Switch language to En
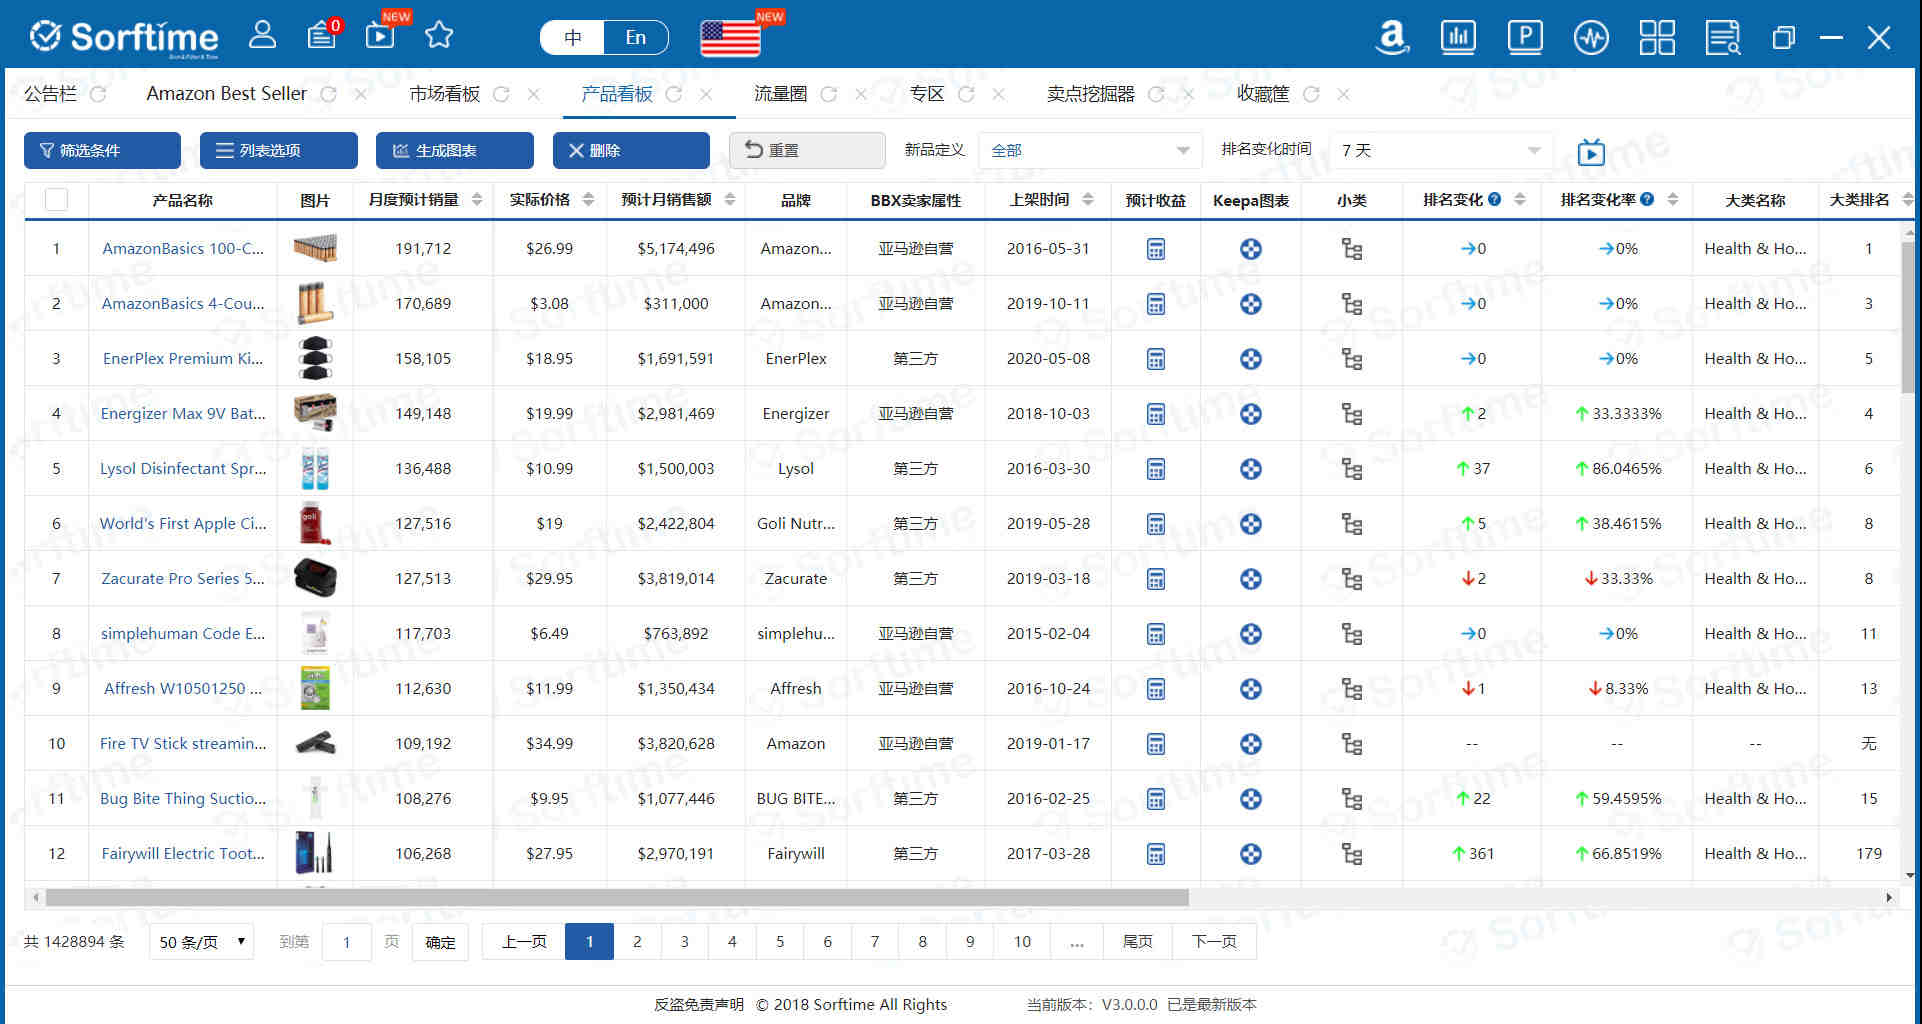Screen dimensions: 1922x1024 [x=636, y=38]
